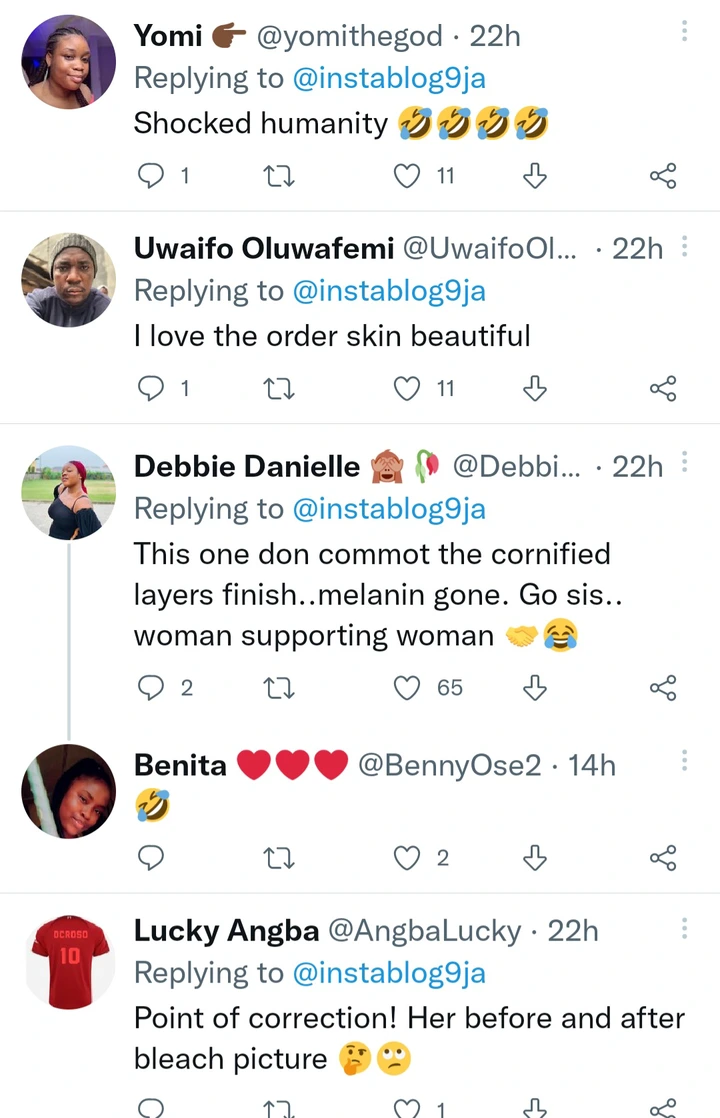Viewport: 720px width, 1118px height.
Task: Reply to Yomi's tweet
Action: tap(149, 176)
